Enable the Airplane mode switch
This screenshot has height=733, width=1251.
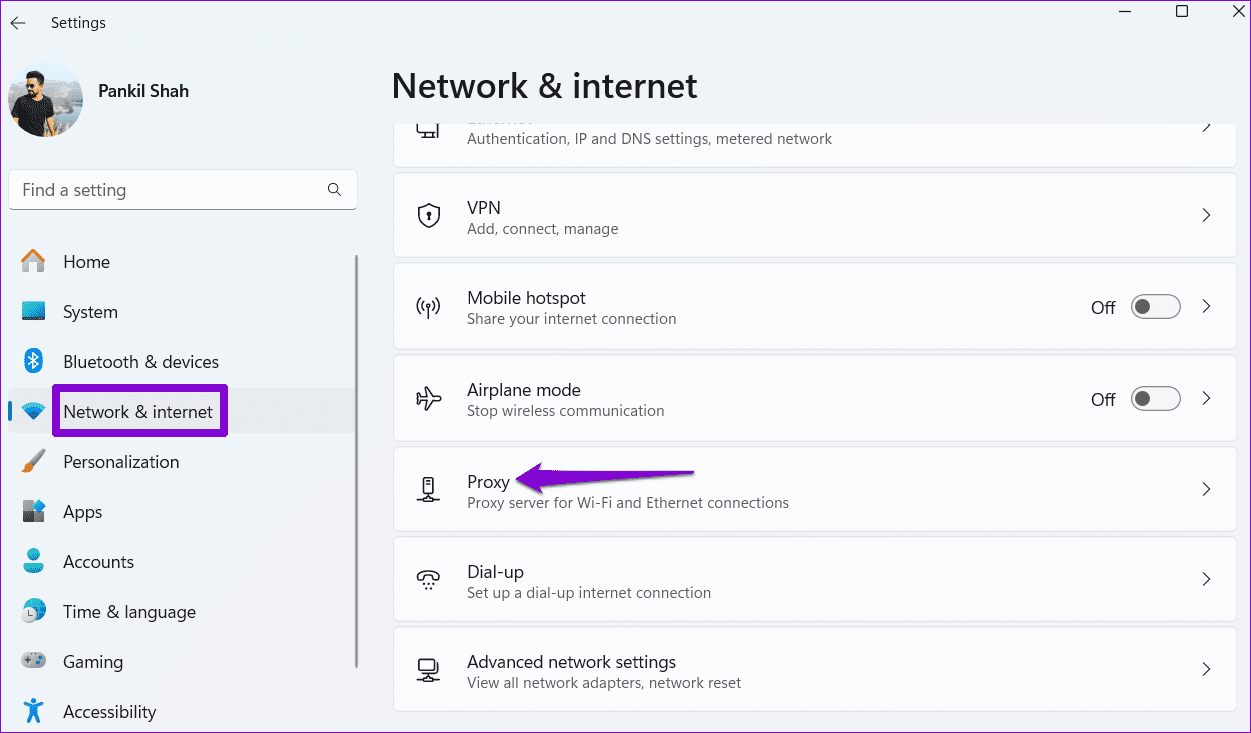coord(1155,399)
